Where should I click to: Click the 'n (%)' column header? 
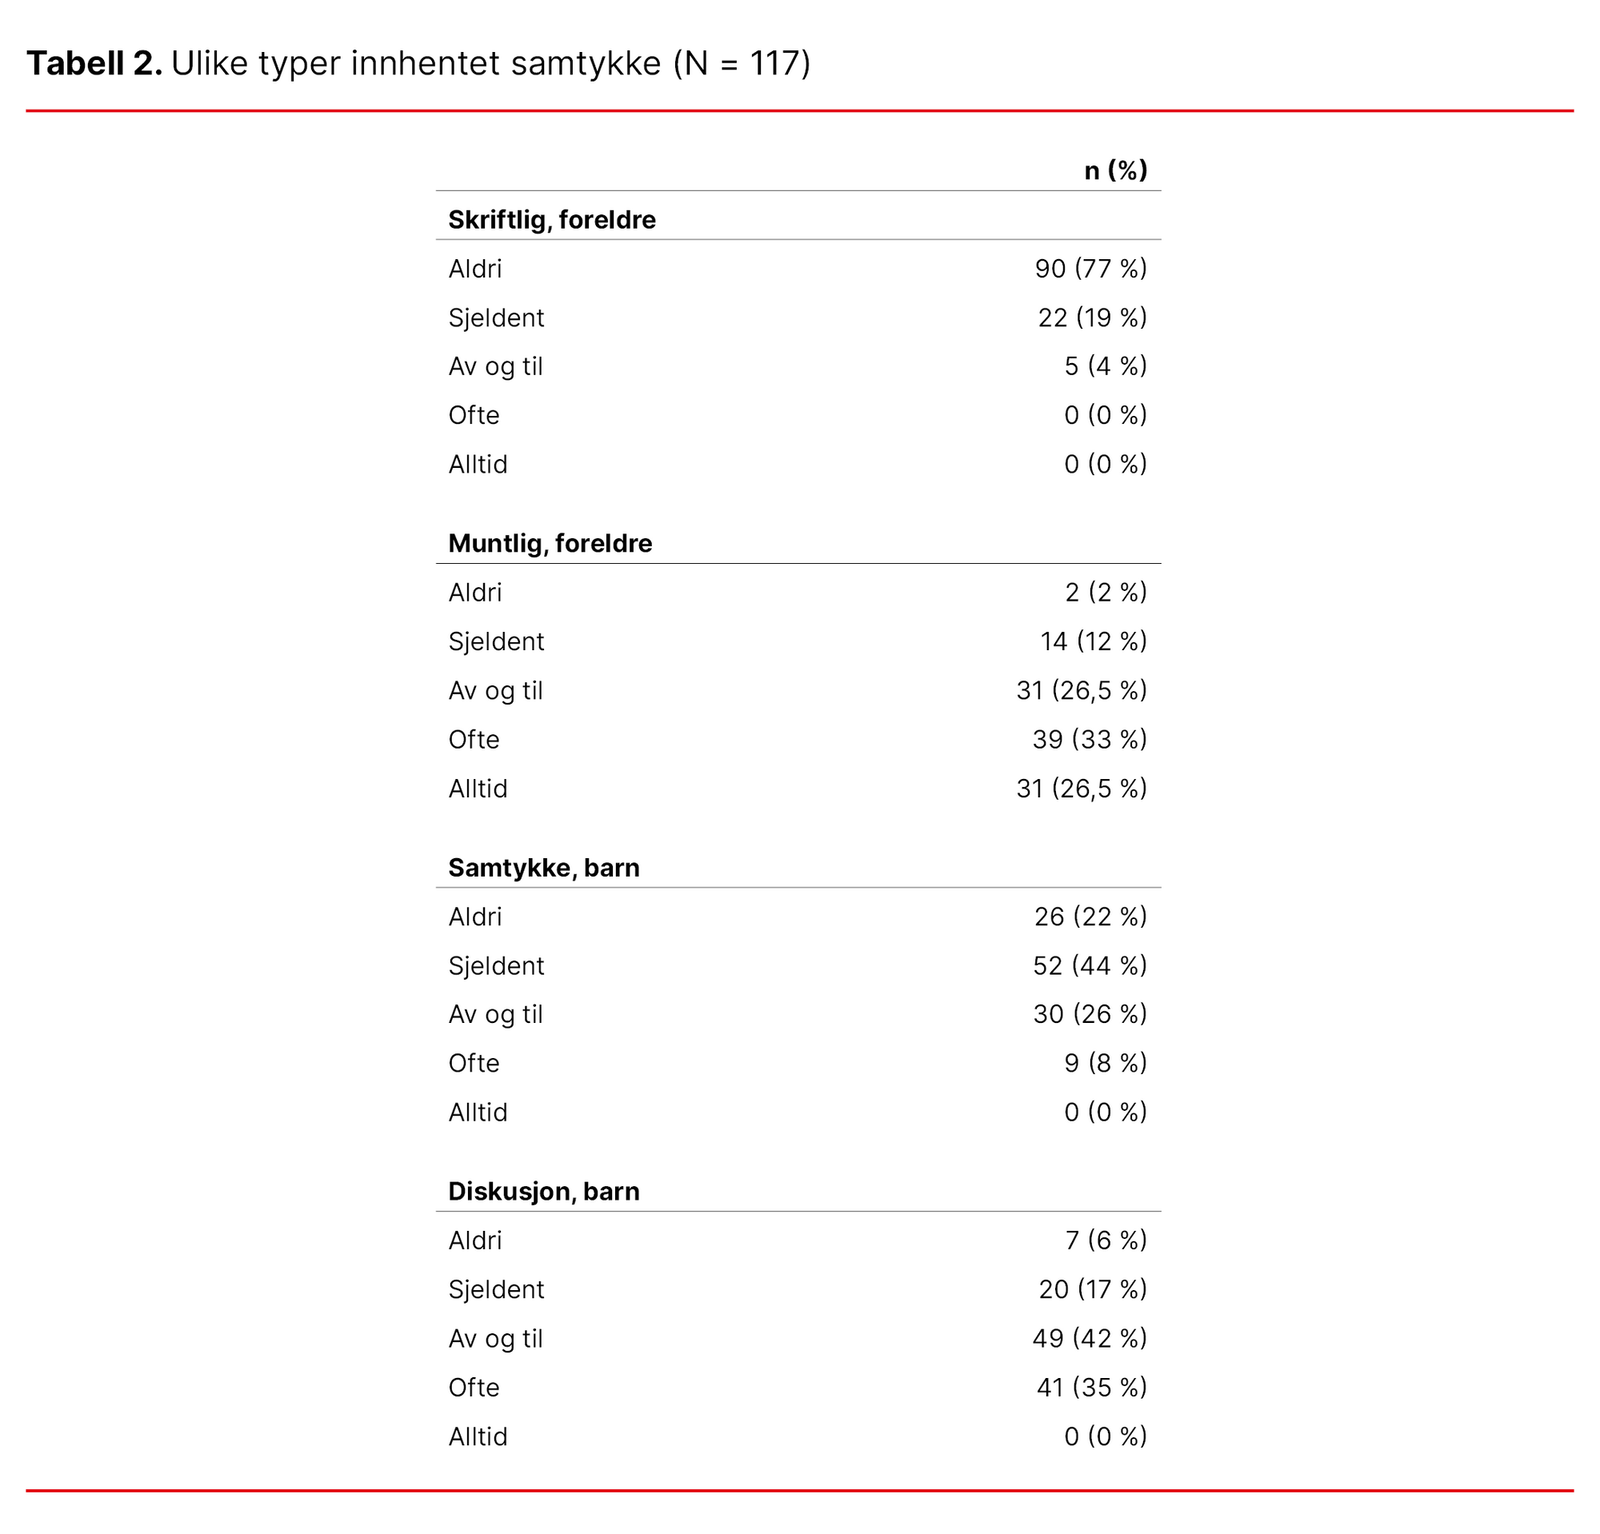coord(1115,171)
